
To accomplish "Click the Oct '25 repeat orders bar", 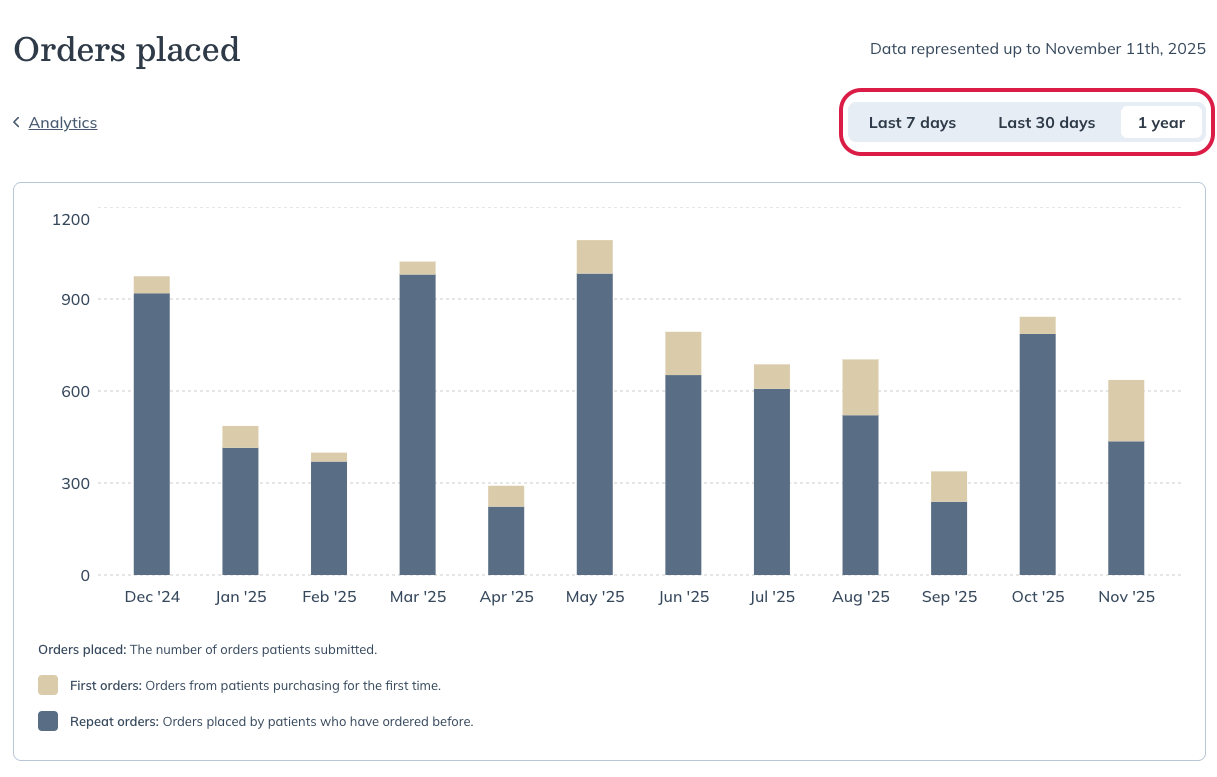I will 1037,454.
